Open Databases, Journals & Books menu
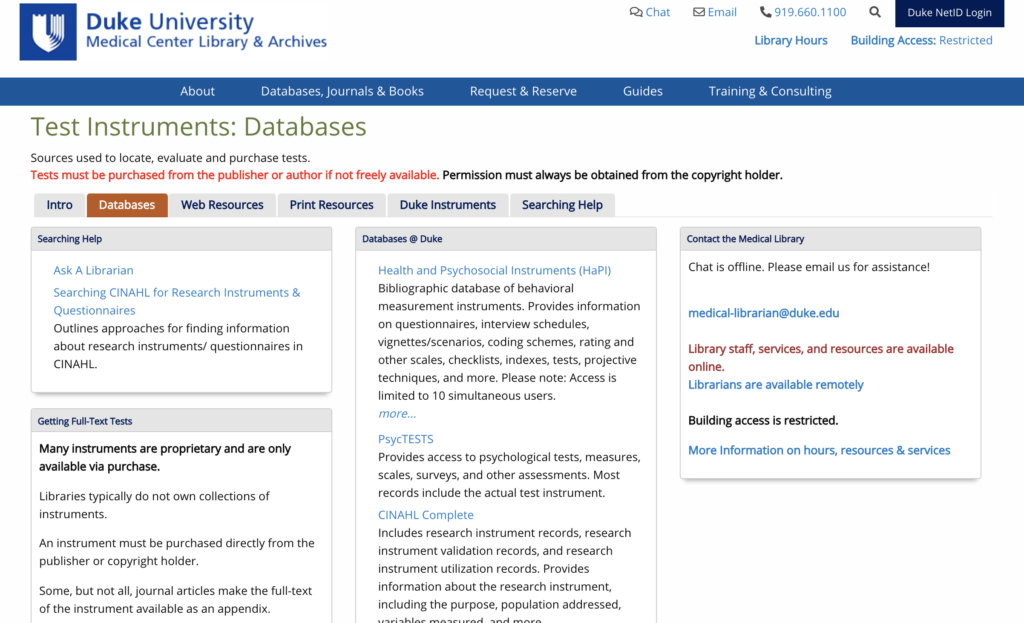 (342, 91)
